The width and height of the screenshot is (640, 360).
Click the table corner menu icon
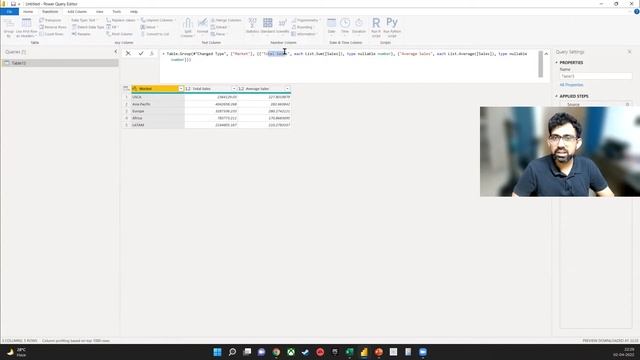pos(126,89)
